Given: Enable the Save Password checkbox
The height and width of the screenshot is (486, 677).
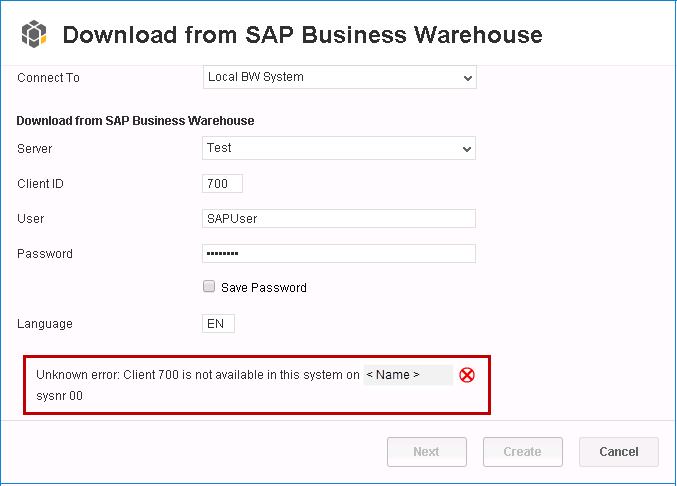Looking at the screenshot, I should (x=209, y=287).
